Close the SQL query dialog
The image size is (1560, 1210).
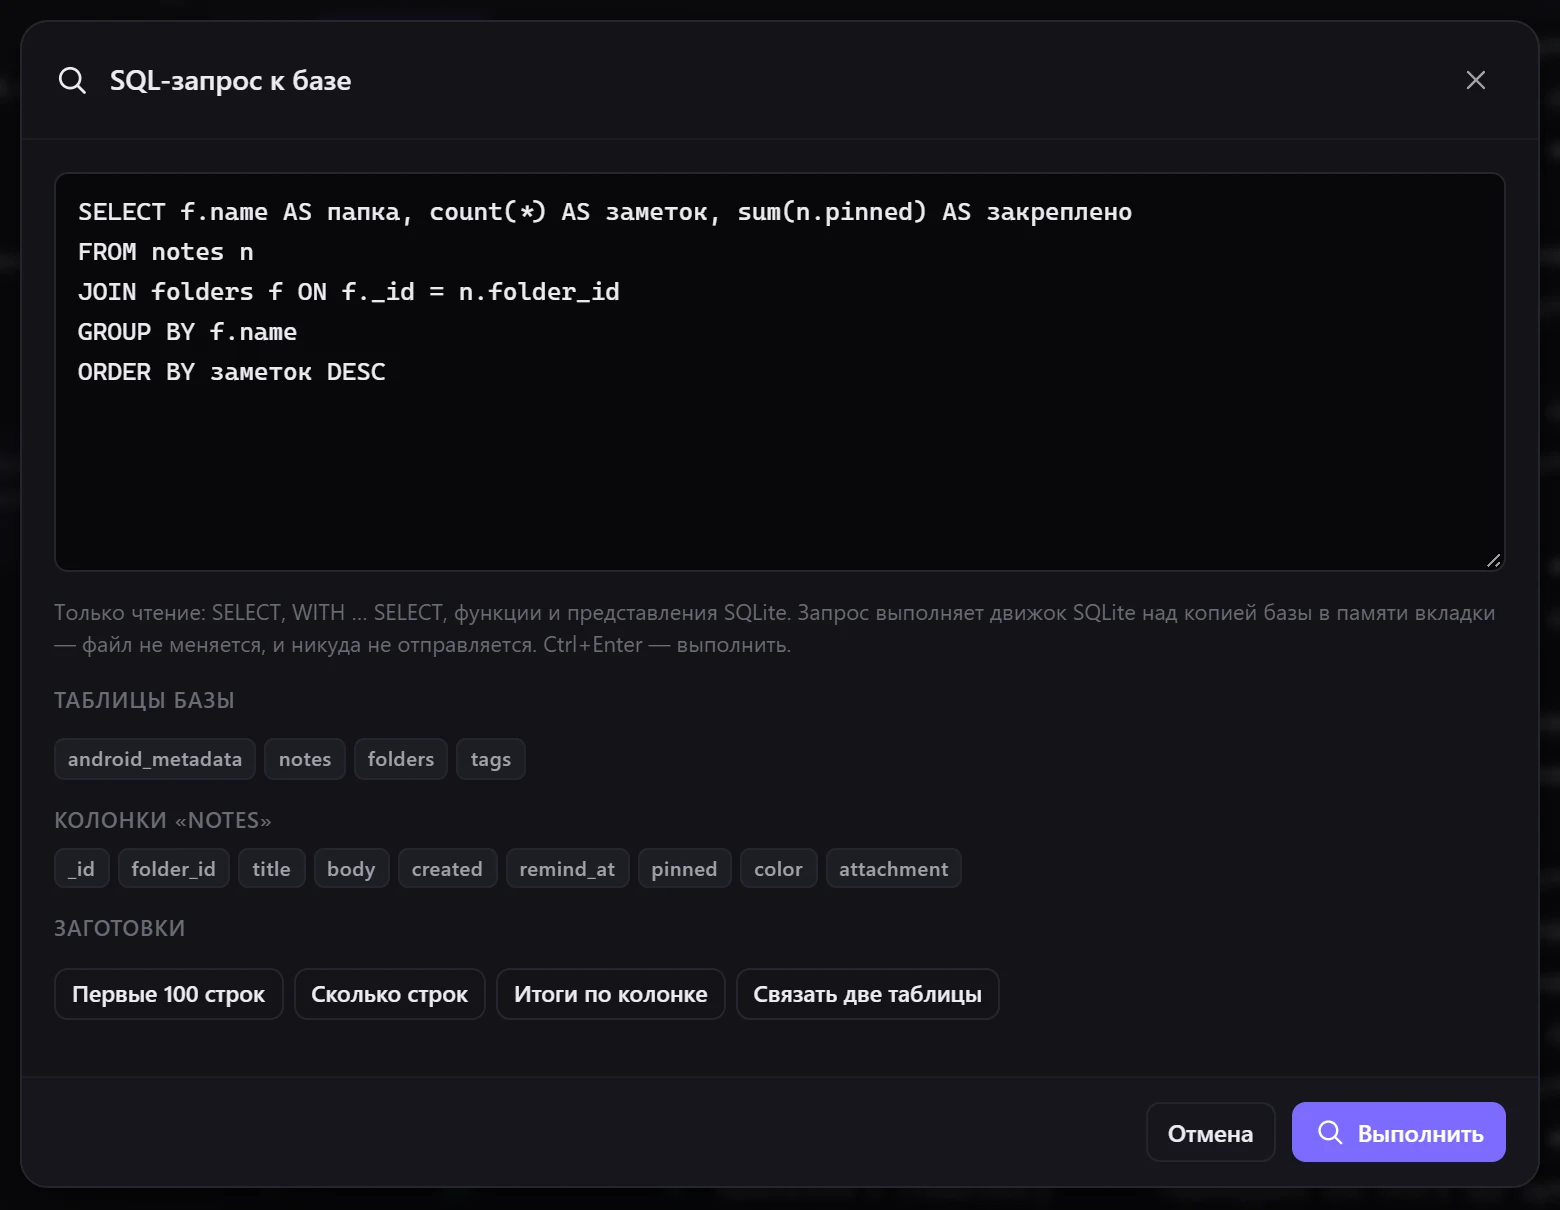click(1475, 80)
